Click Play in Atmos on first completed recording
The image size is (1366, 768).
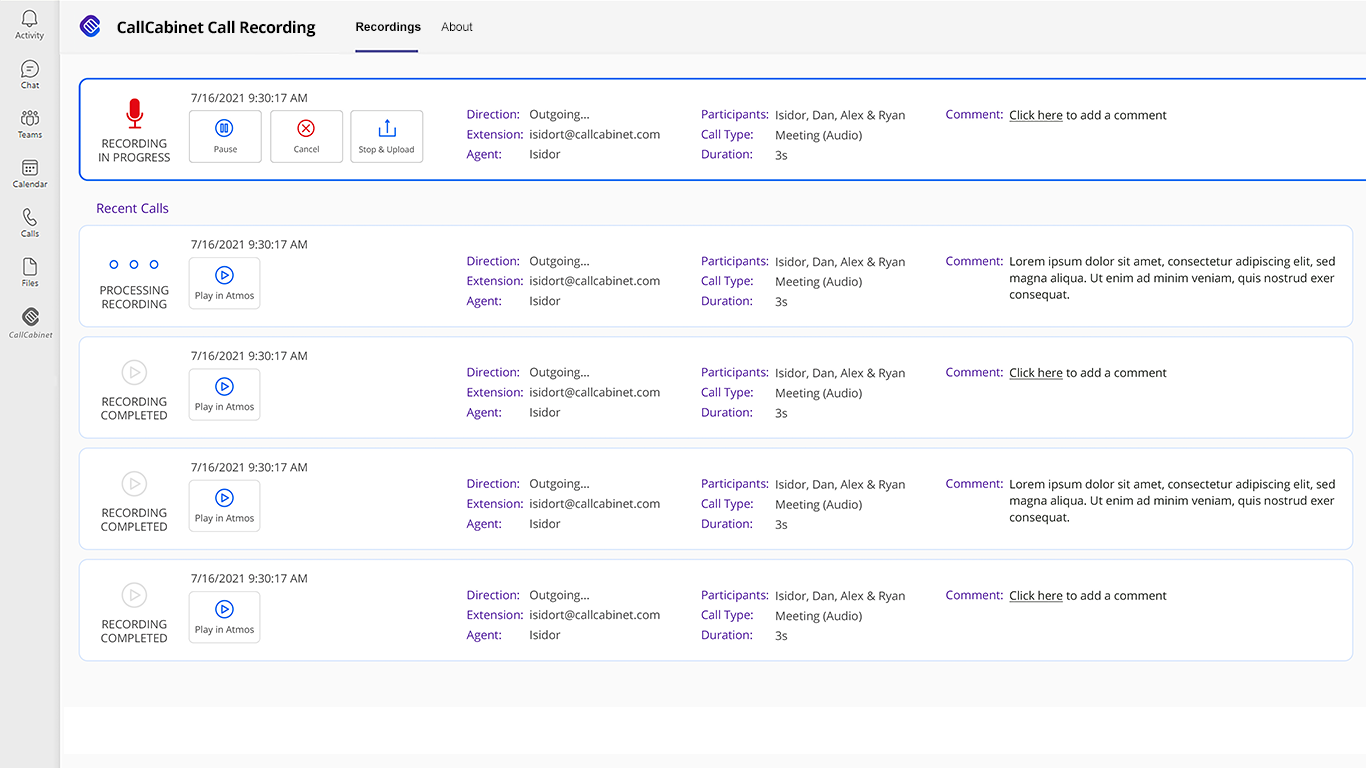coord(224,394)
